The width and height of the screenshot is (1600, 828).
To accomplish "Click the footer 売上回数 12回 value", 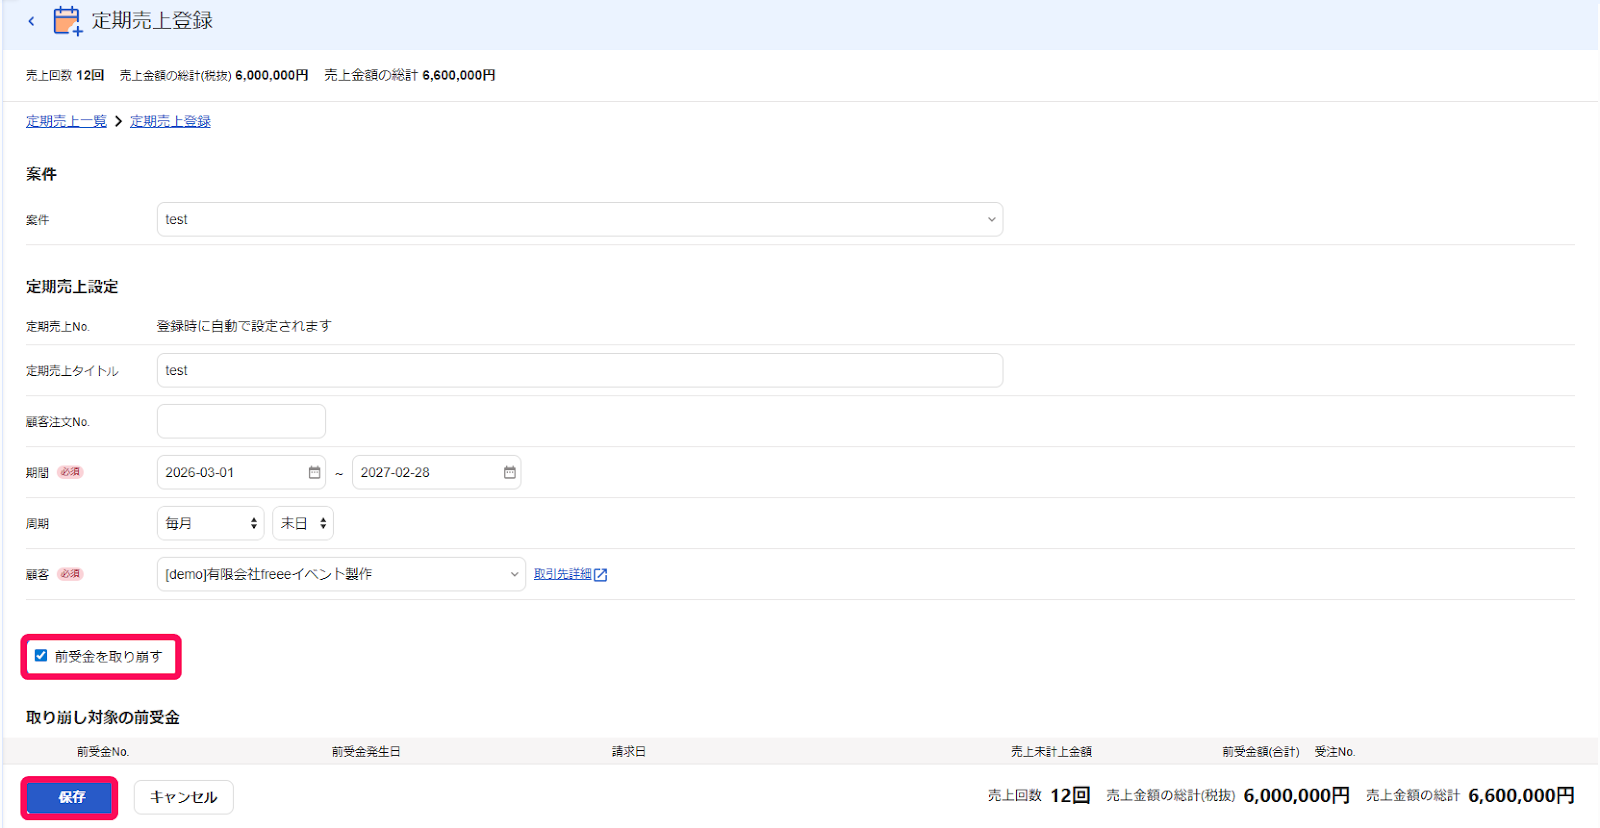I will pos(1070,796).
